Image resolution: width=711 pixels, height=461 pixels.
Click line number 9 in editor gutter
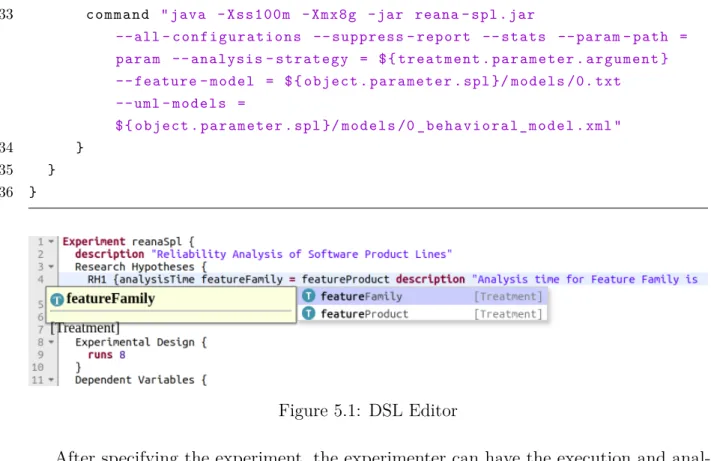pyautogui.click(x=40, y=354)
